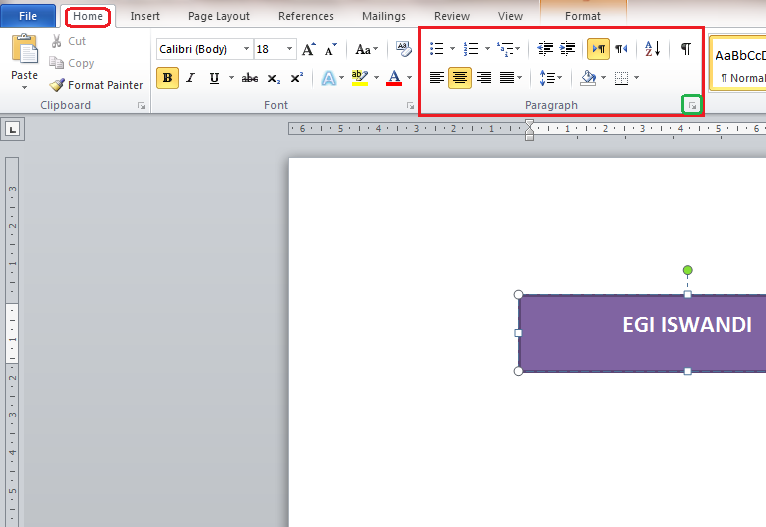Open the File tab
Image resolution: width=766 pixels, height=527 pixels.
(28, 16)
